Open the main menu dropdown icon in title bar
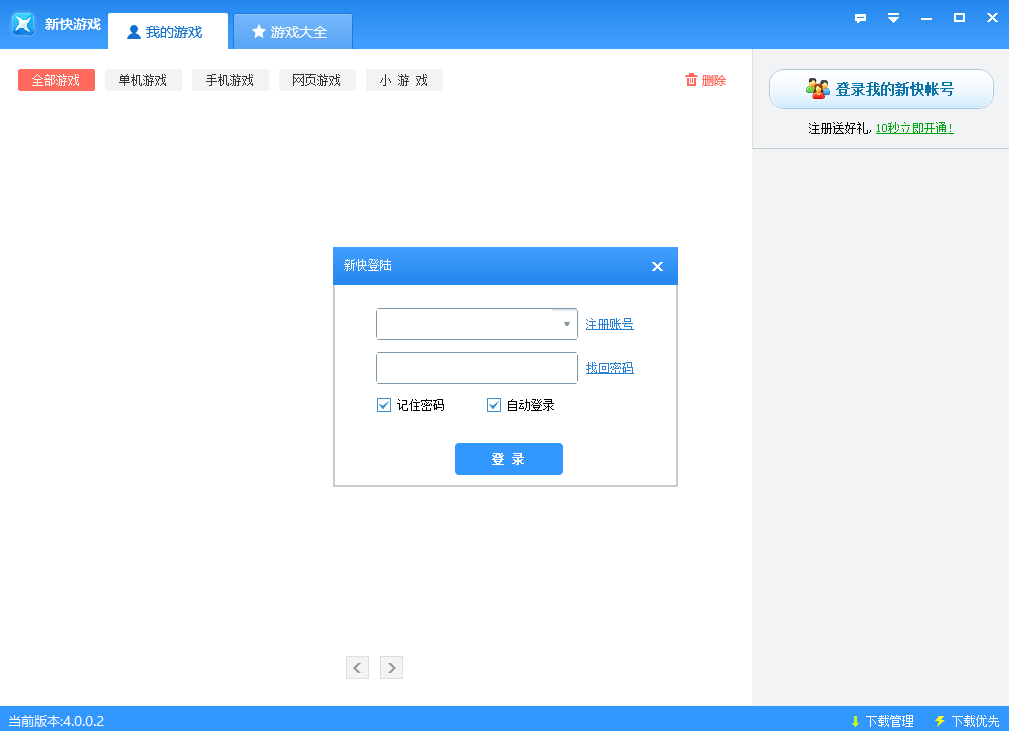This screenshot has height=731, width=1009. click(893, 18)
